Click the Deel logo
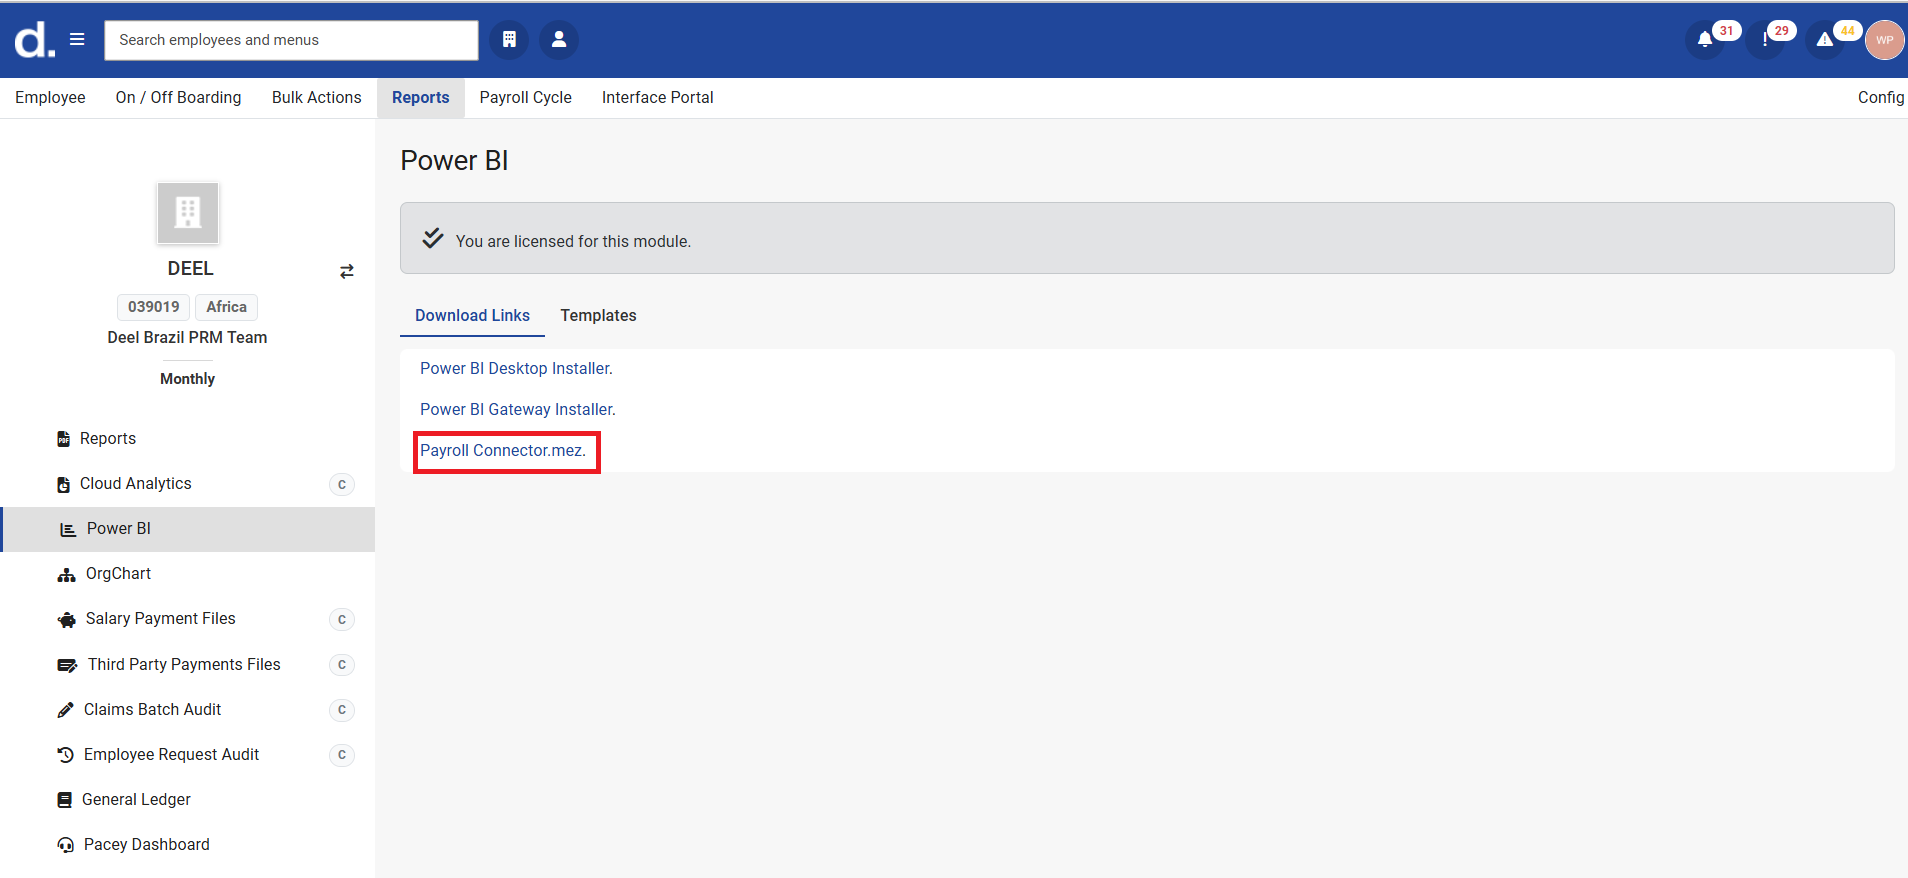Screen dimensions: 1908x878 point(33,41)
